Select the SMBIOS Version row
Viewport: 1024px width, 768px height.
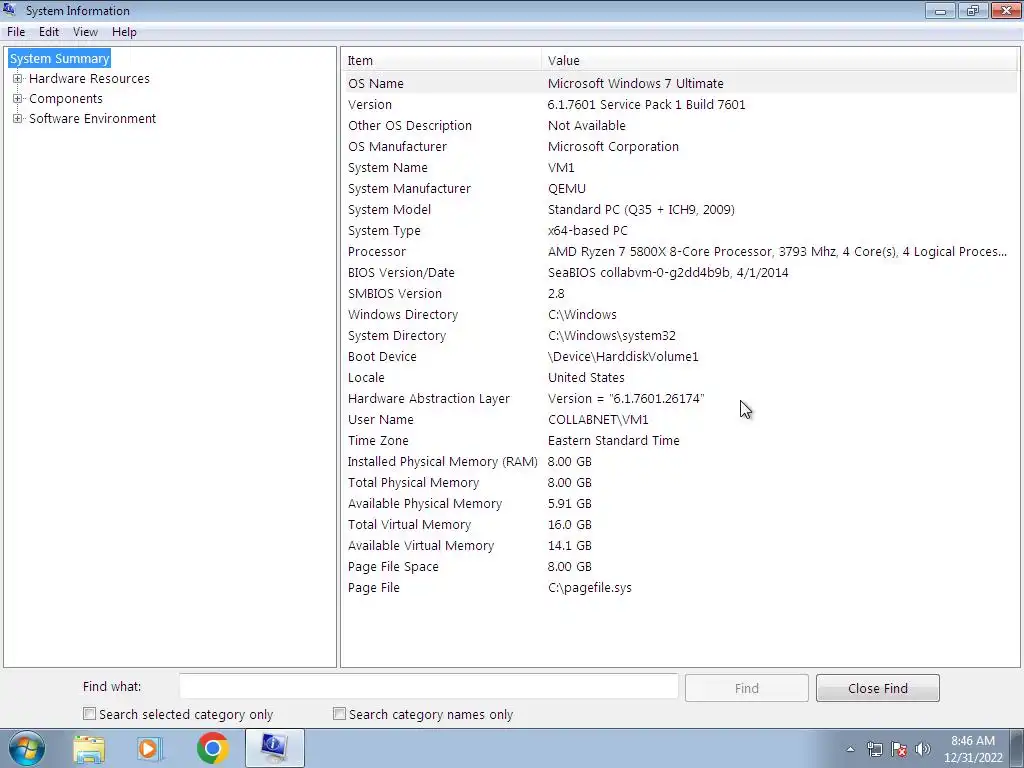pyautogui.click(x=680, y=293)
